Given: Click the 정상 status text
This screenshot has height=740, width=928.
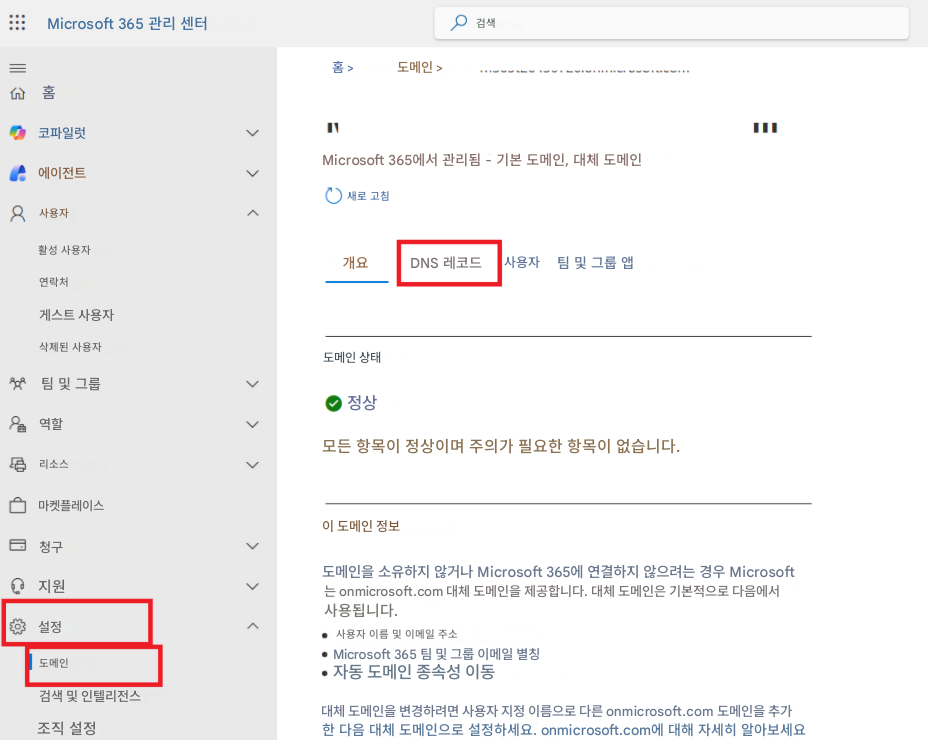Looking at the screenshot, I should (x=362, y=403).
